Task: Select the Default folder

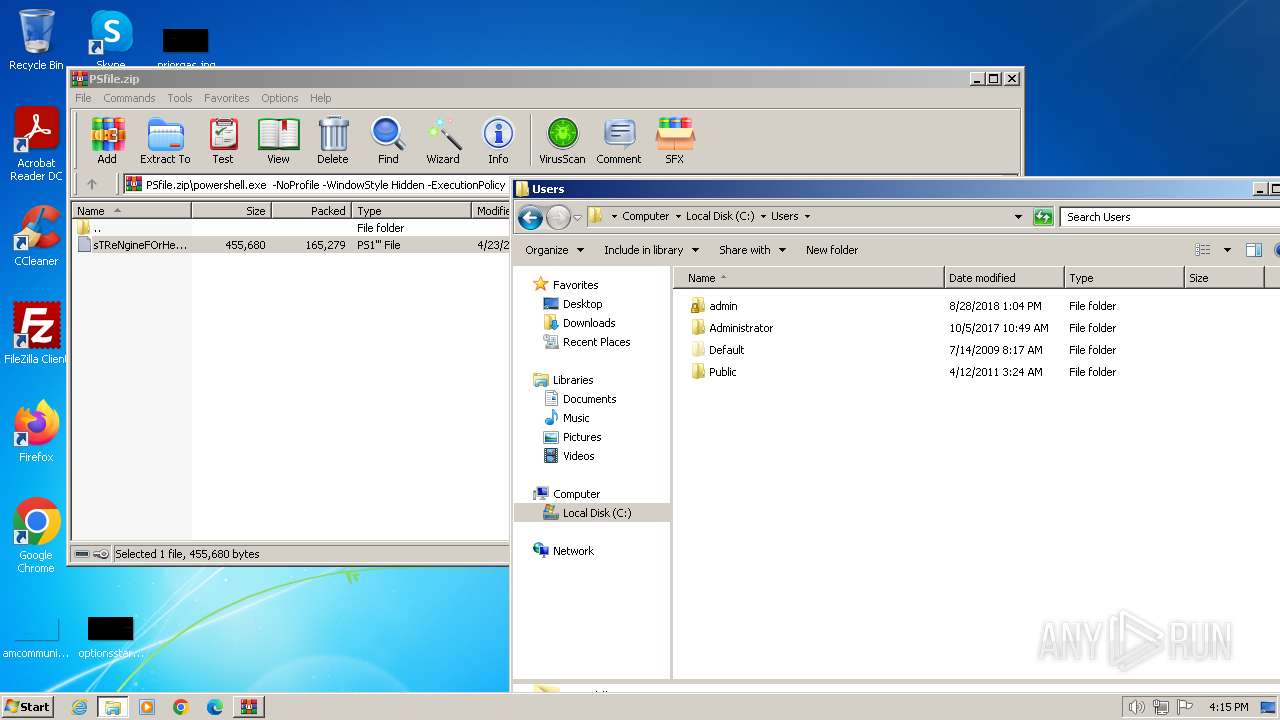Action: (726, 350)
